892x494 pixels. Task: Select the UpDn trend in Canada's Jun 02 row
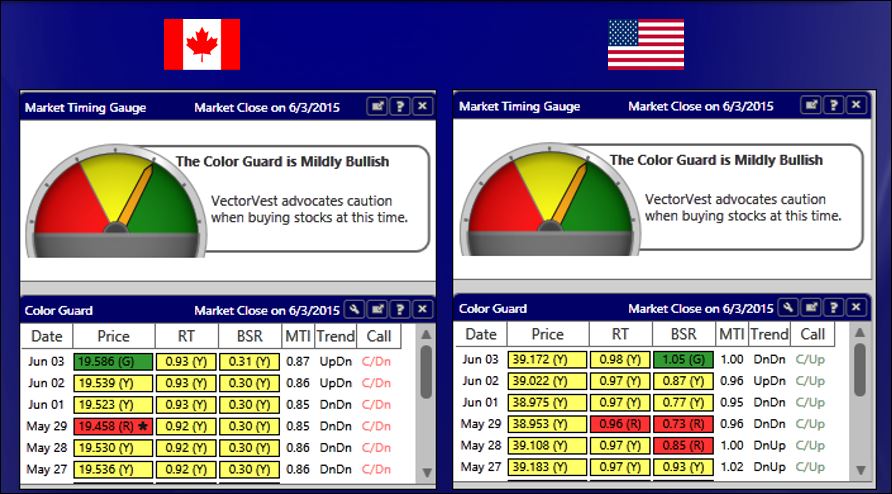(336, 383)
